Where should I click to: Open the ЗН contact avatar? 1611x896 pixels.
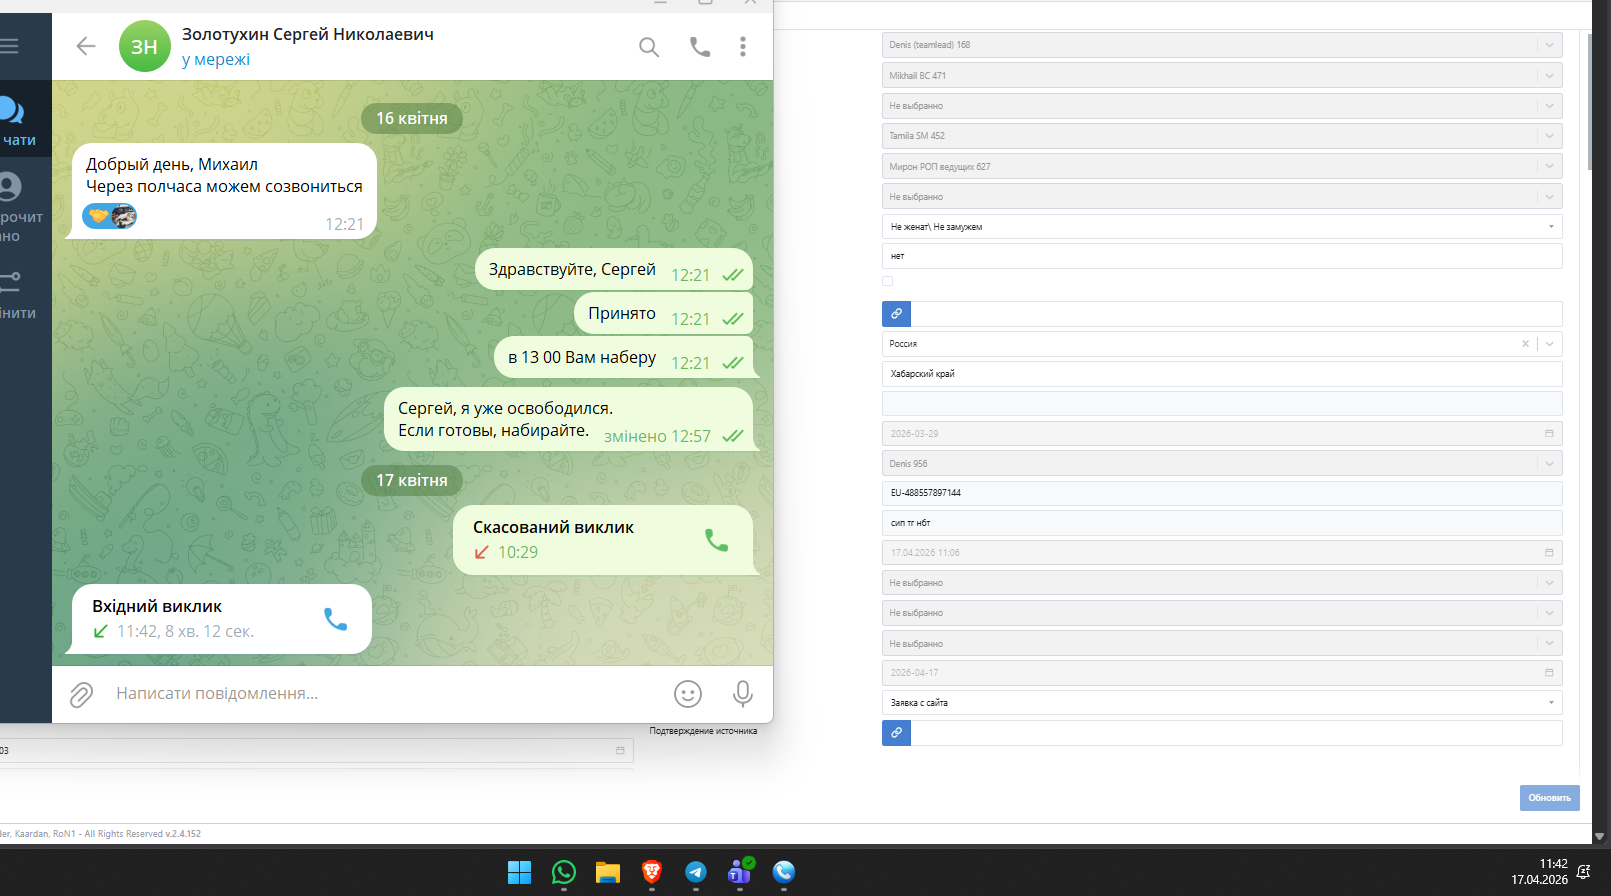(x=145, y=46)
